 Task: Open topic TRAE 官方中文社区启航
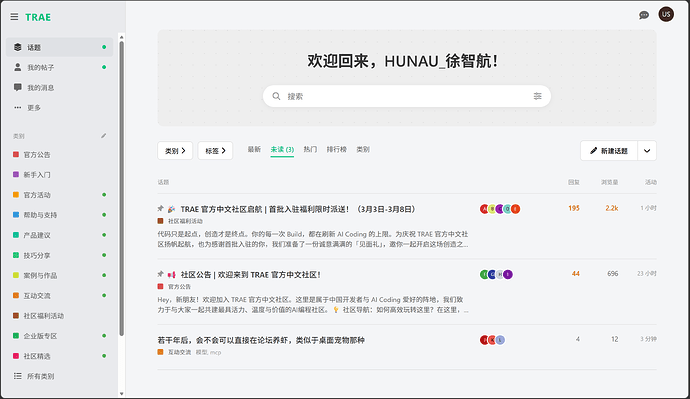298,209
